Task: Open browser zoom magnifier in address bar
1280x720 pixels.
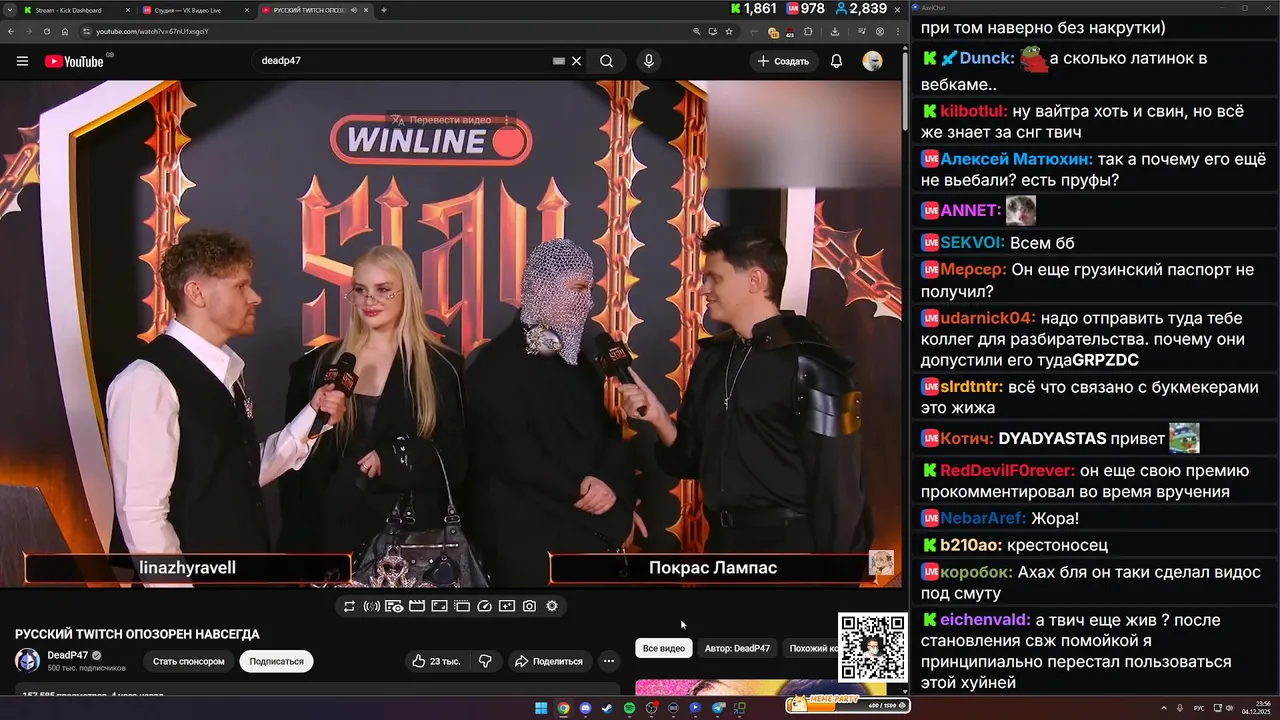Action: pos(697,32)
